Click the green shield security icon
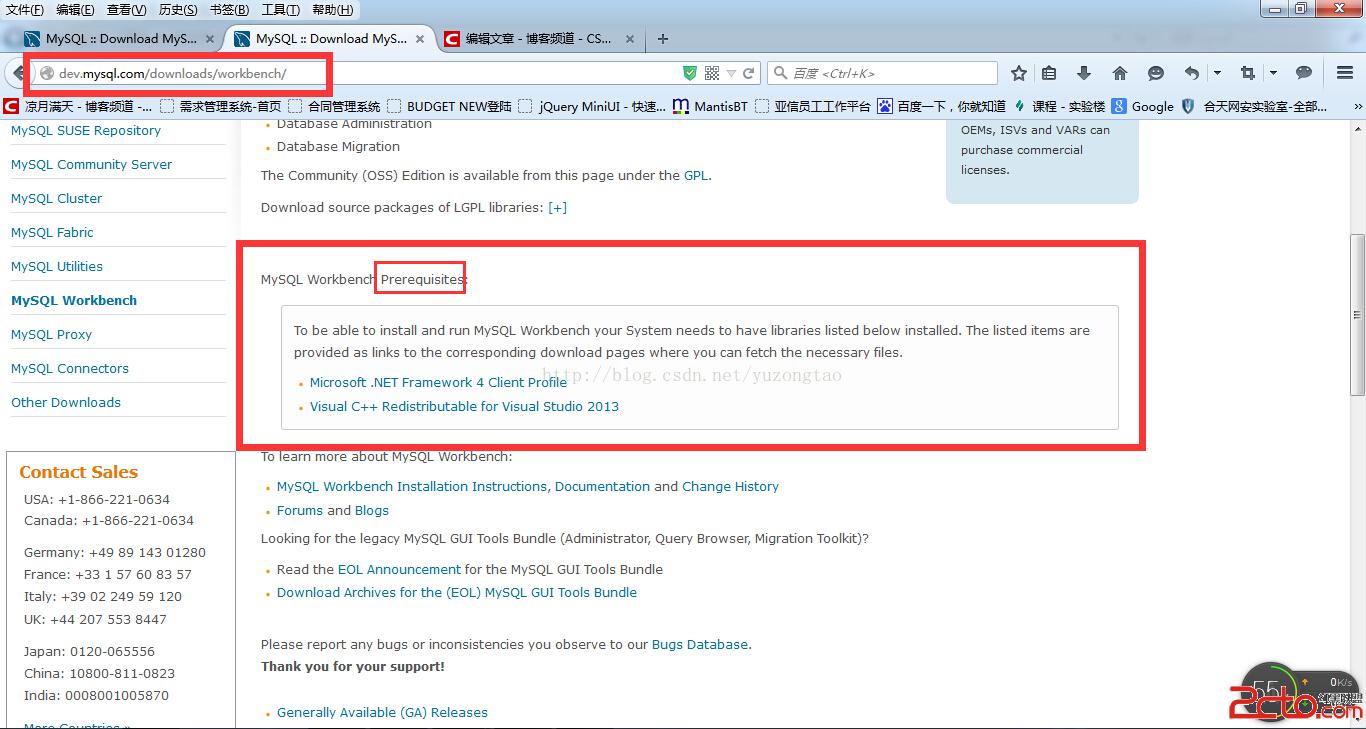 point(690,73)
